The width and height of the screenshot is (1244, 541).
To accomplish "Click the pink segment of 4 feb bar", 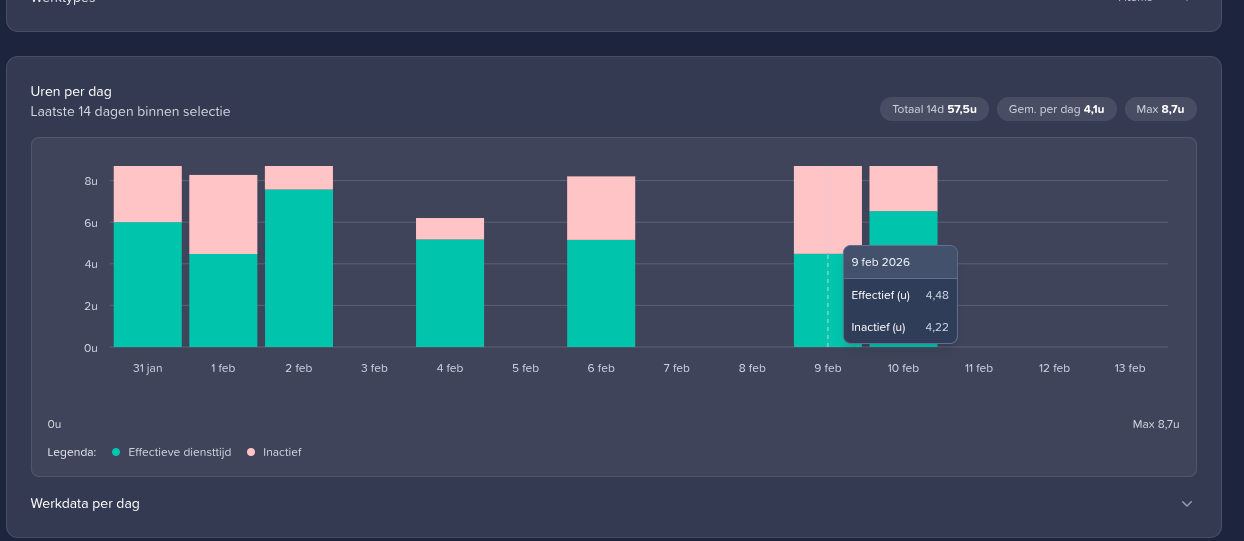I will (x=450, y=228).
